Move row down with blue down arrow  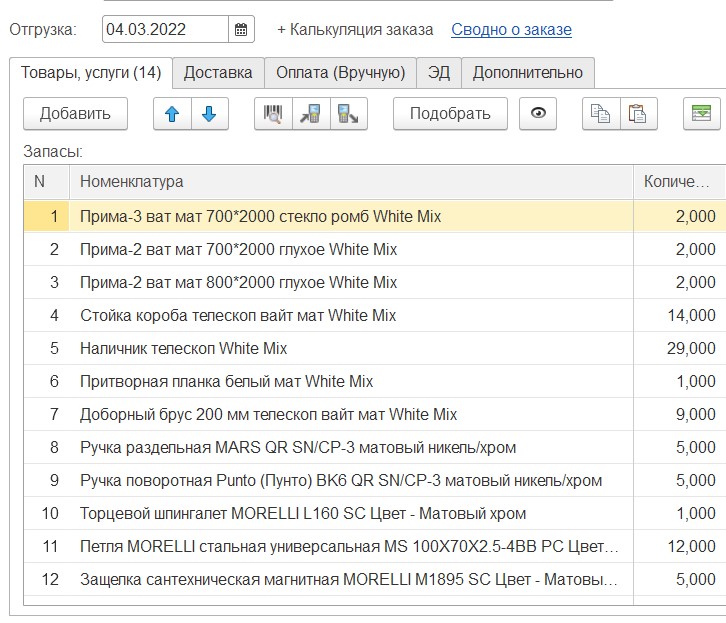[209, 114]
